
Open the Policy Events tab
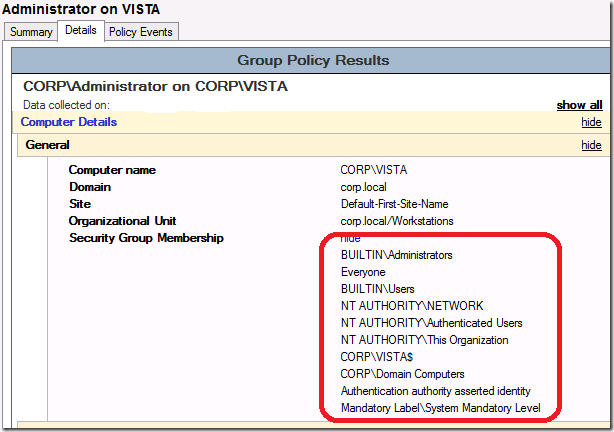(x=140, y=32)
